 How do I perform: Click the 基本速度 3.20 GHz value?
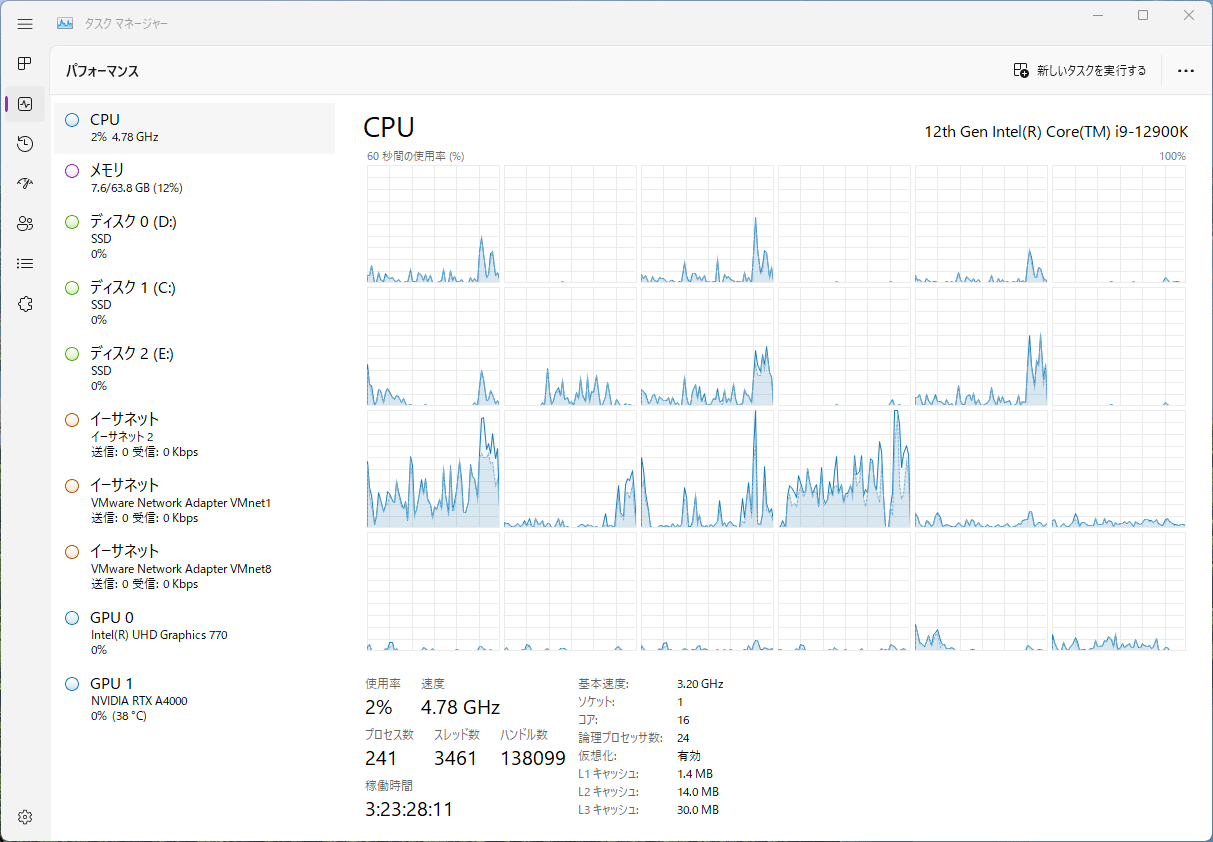(x=700, y=684)
